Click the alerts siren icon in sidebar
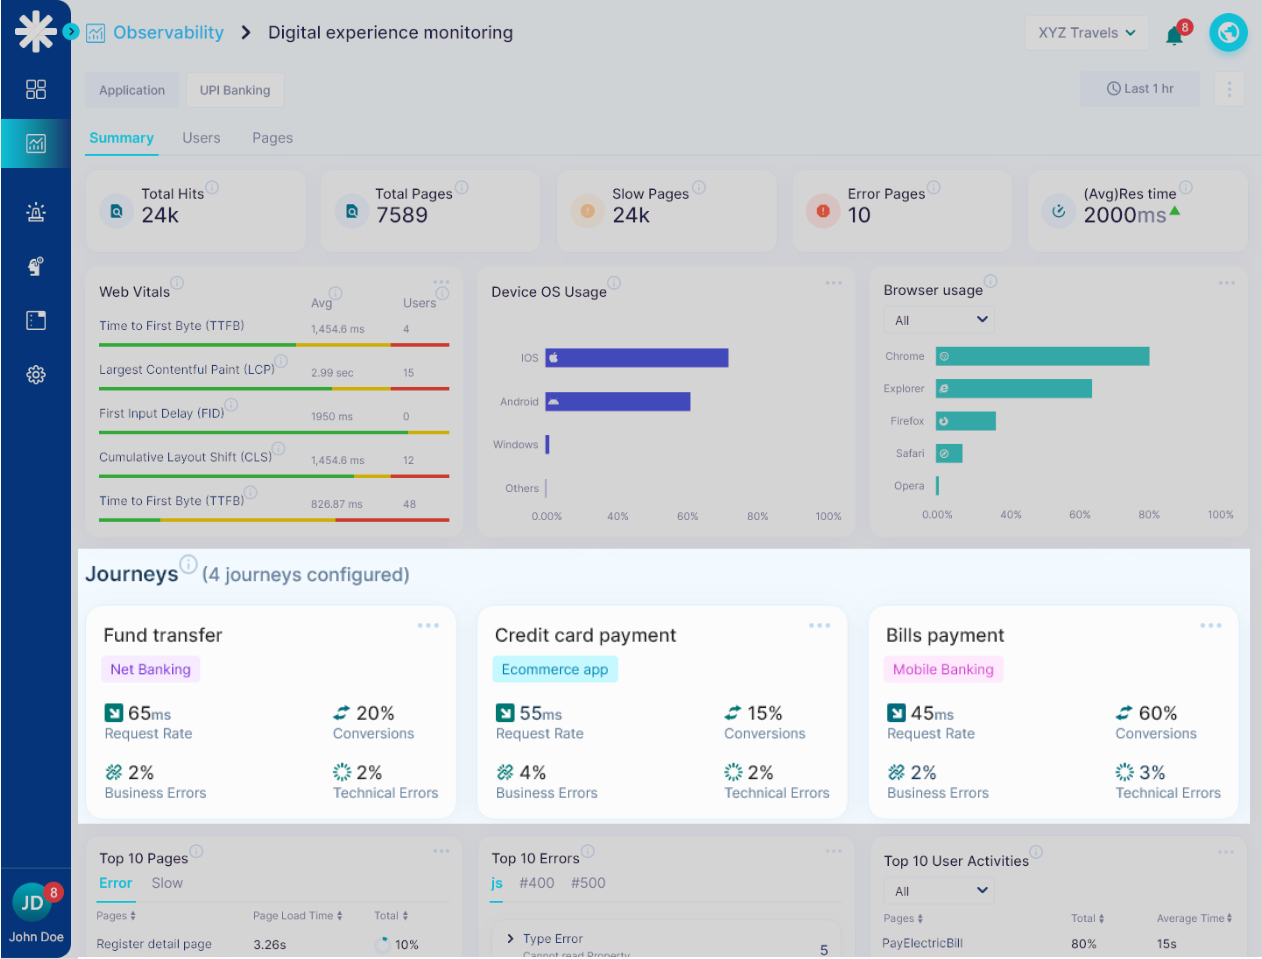 [36, 212]
